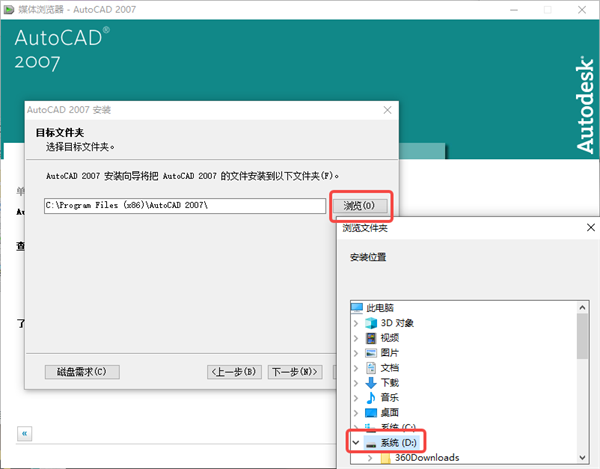Go back with the 上一步(B) button
Viewport: 600px width, 469px height.
234,372
